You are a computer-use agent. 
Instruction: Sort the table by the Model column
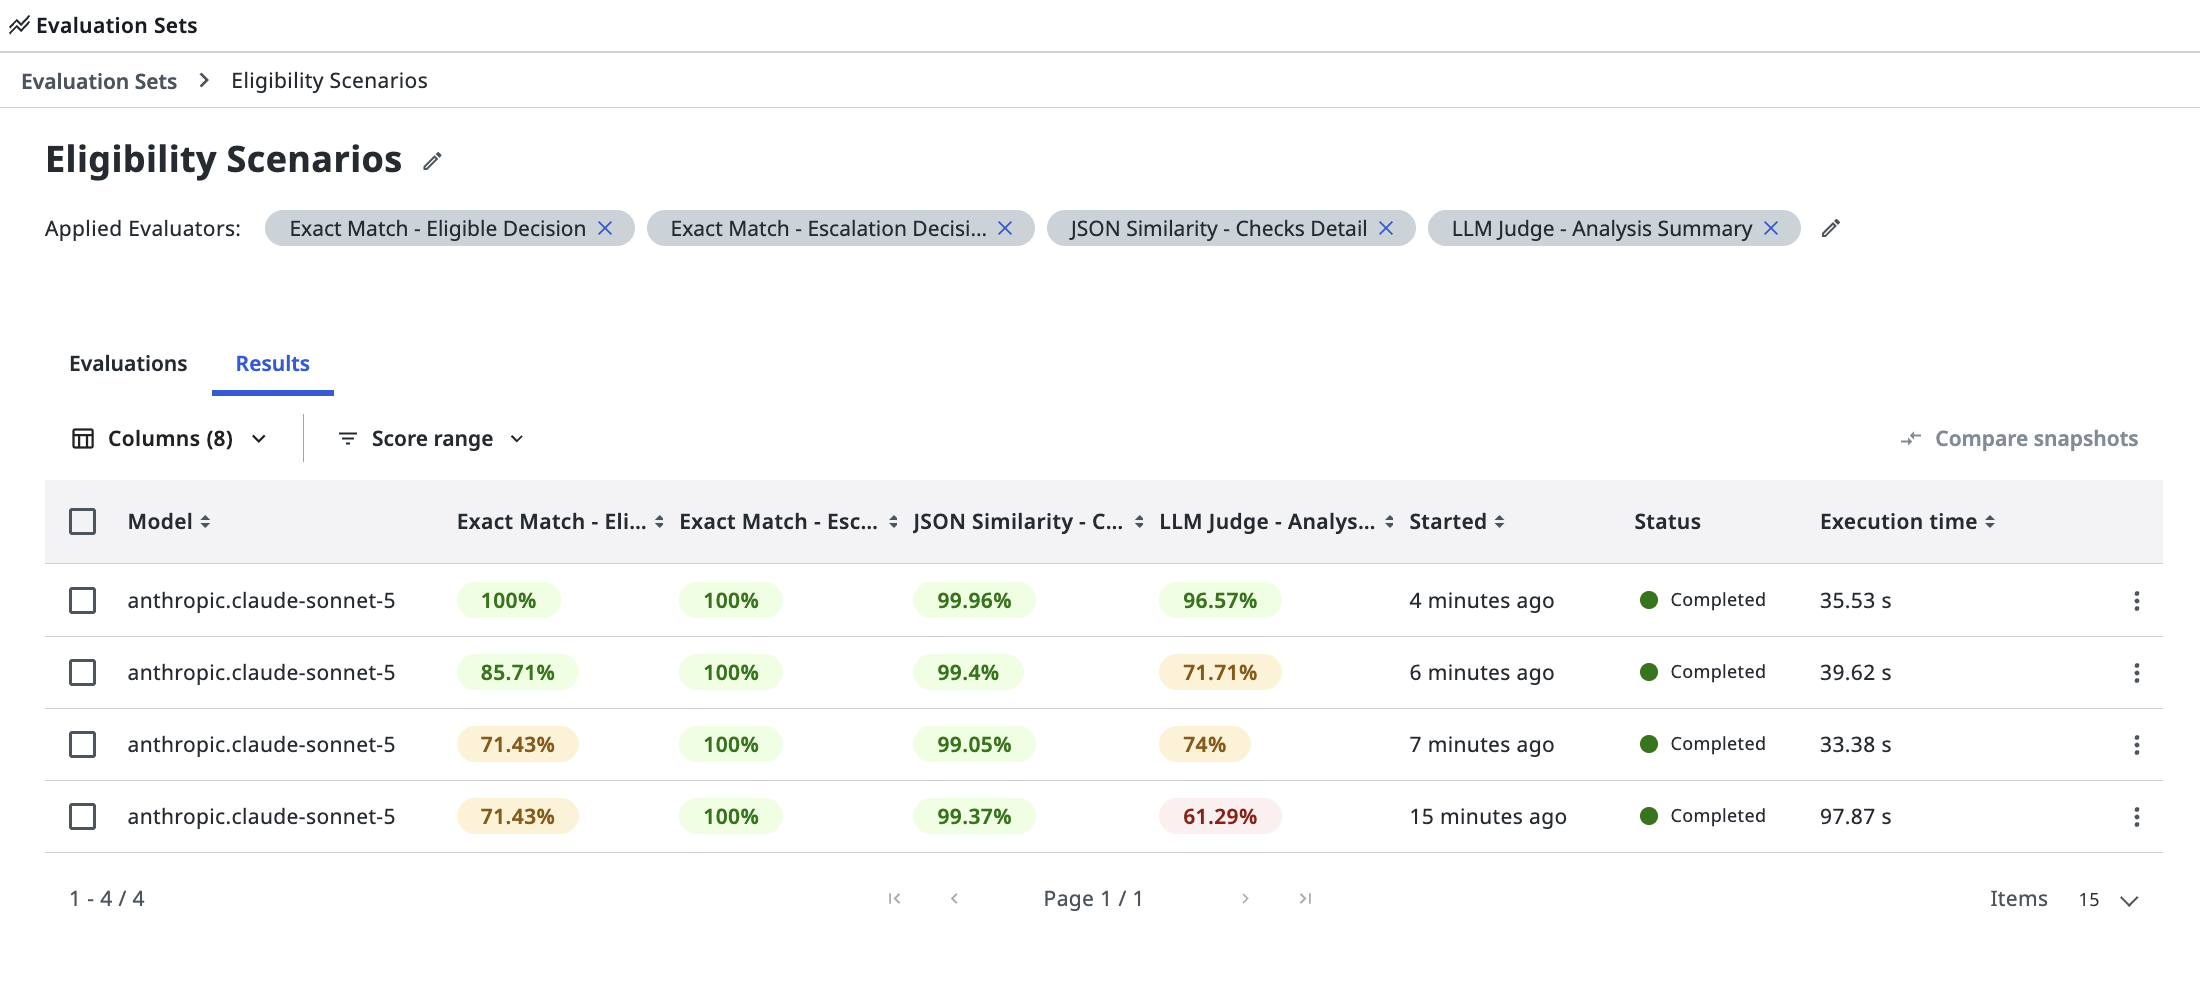(x=205, y=522)
